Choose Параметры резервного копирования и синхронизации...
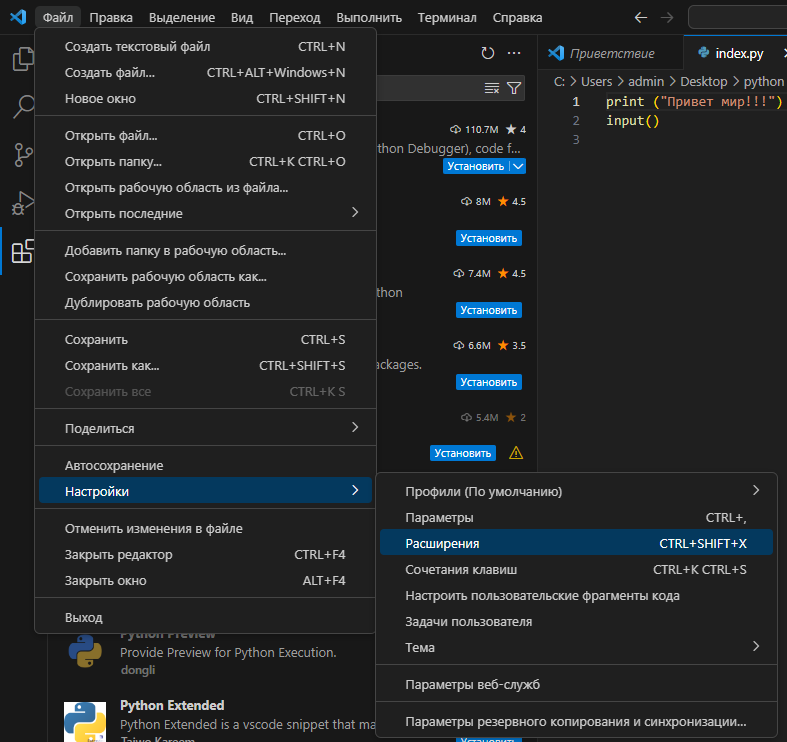 (576, 722)
